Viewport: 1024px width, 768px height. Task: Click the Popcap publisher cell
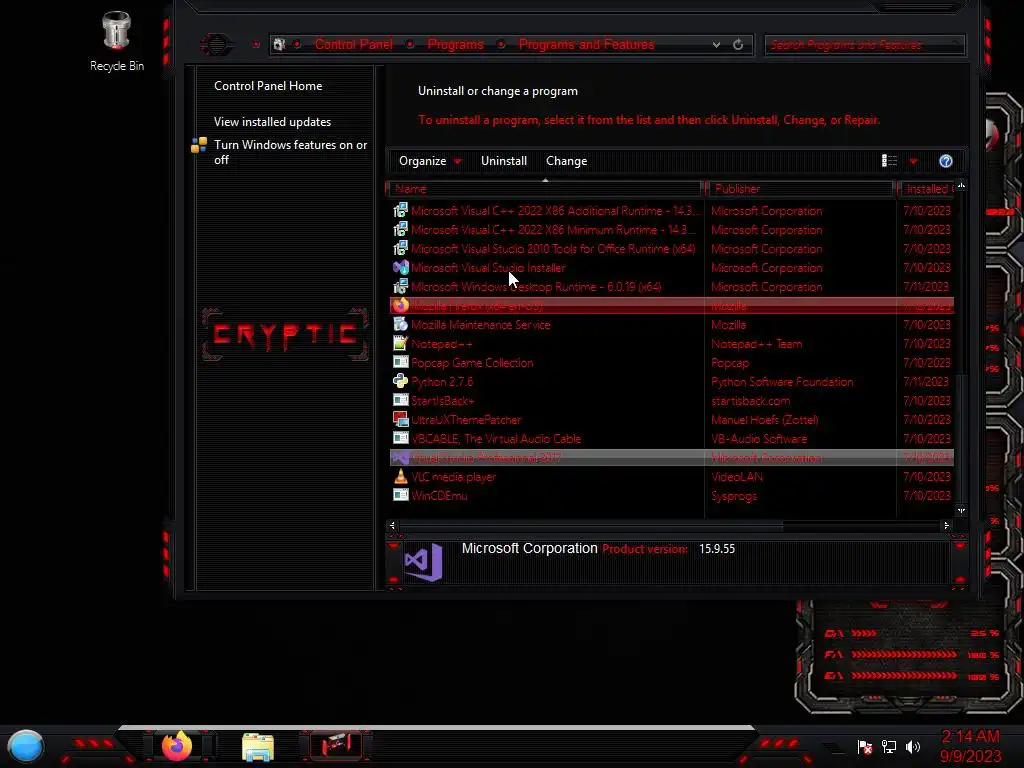(x=729, y=362)
